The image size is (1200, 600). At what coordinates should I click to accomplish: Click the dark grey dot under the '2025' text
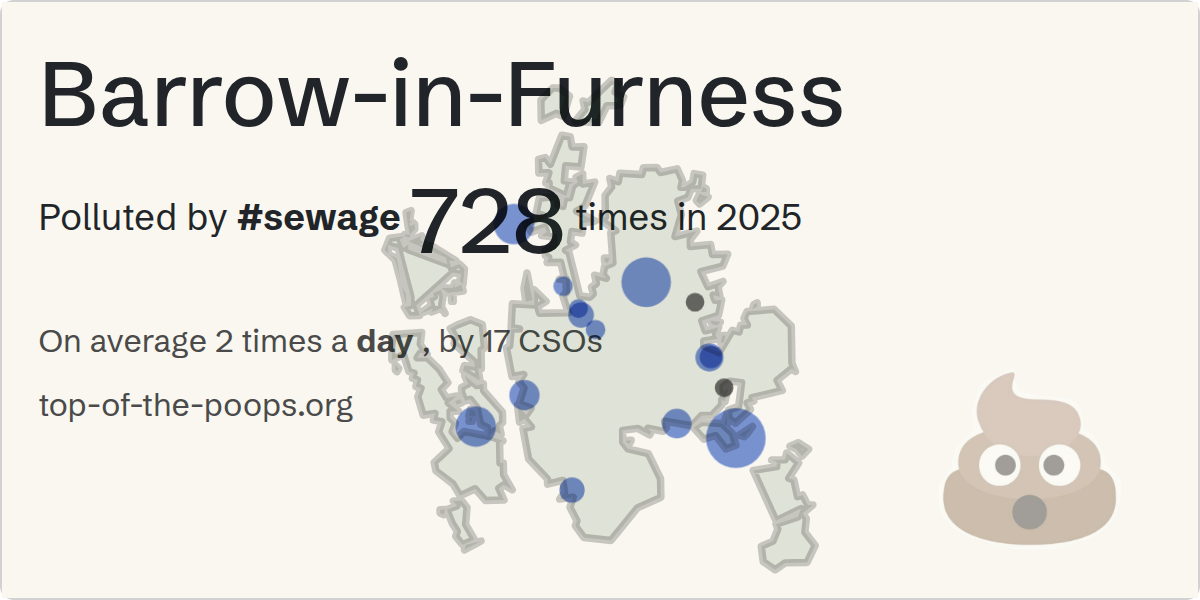(695, 301)
